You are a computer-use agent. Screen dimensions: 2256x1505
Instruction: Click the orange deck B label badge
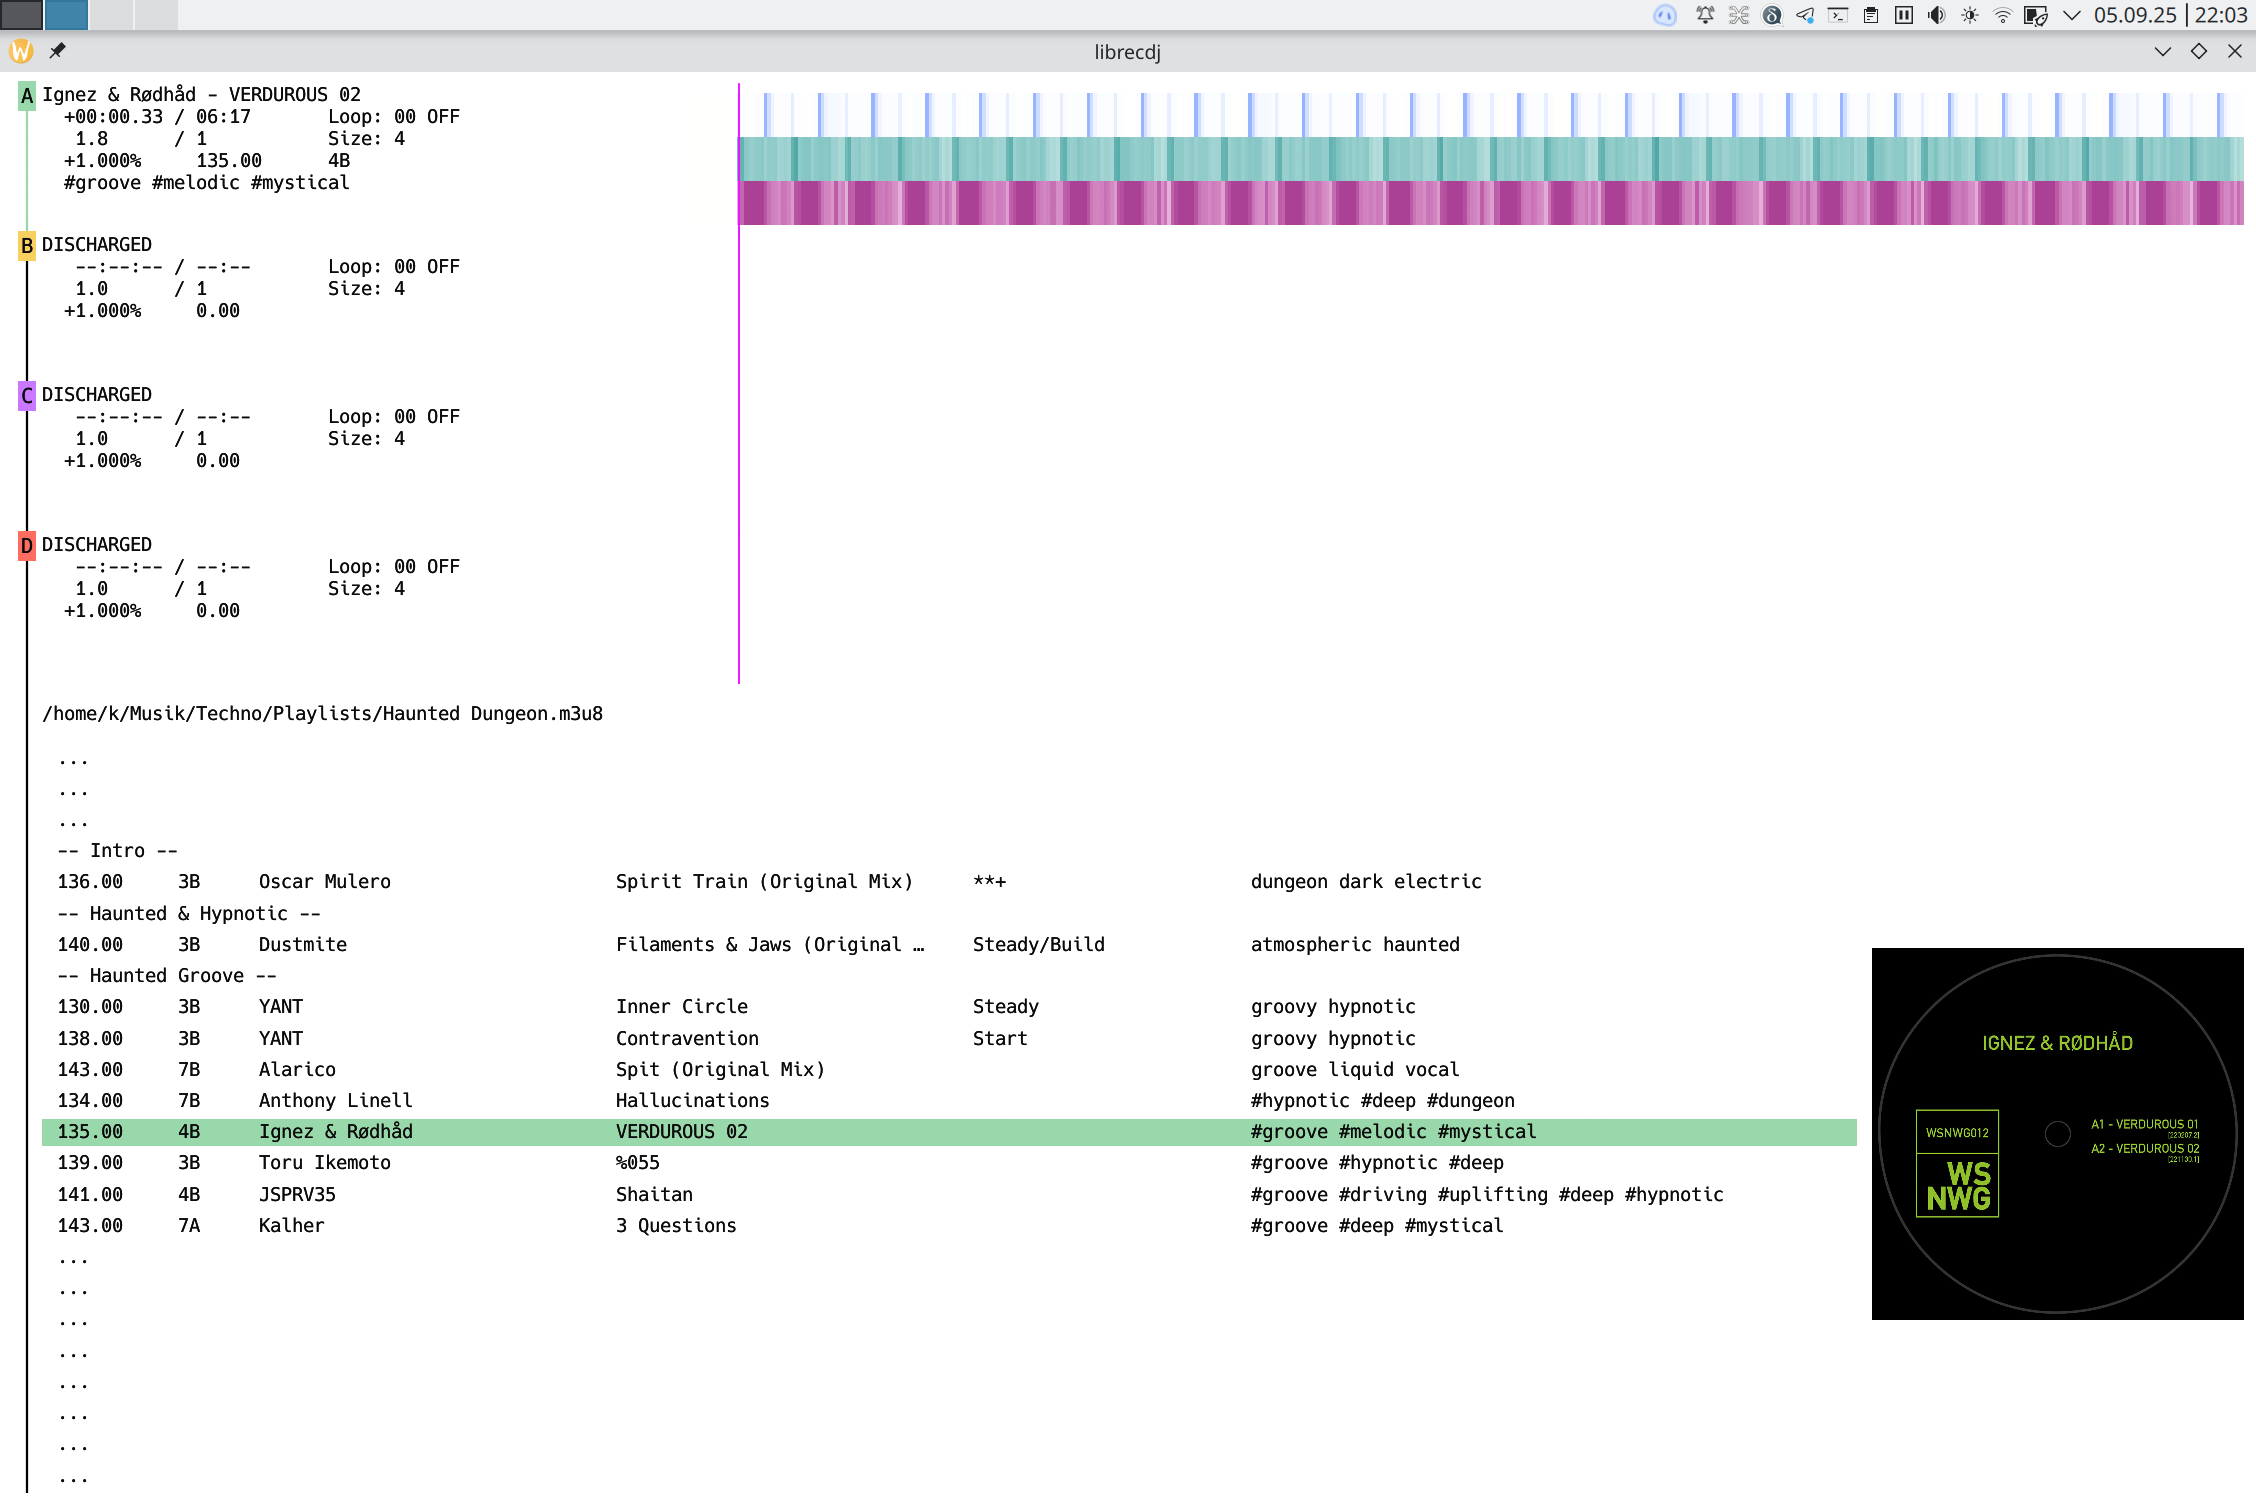click(27, 245)
